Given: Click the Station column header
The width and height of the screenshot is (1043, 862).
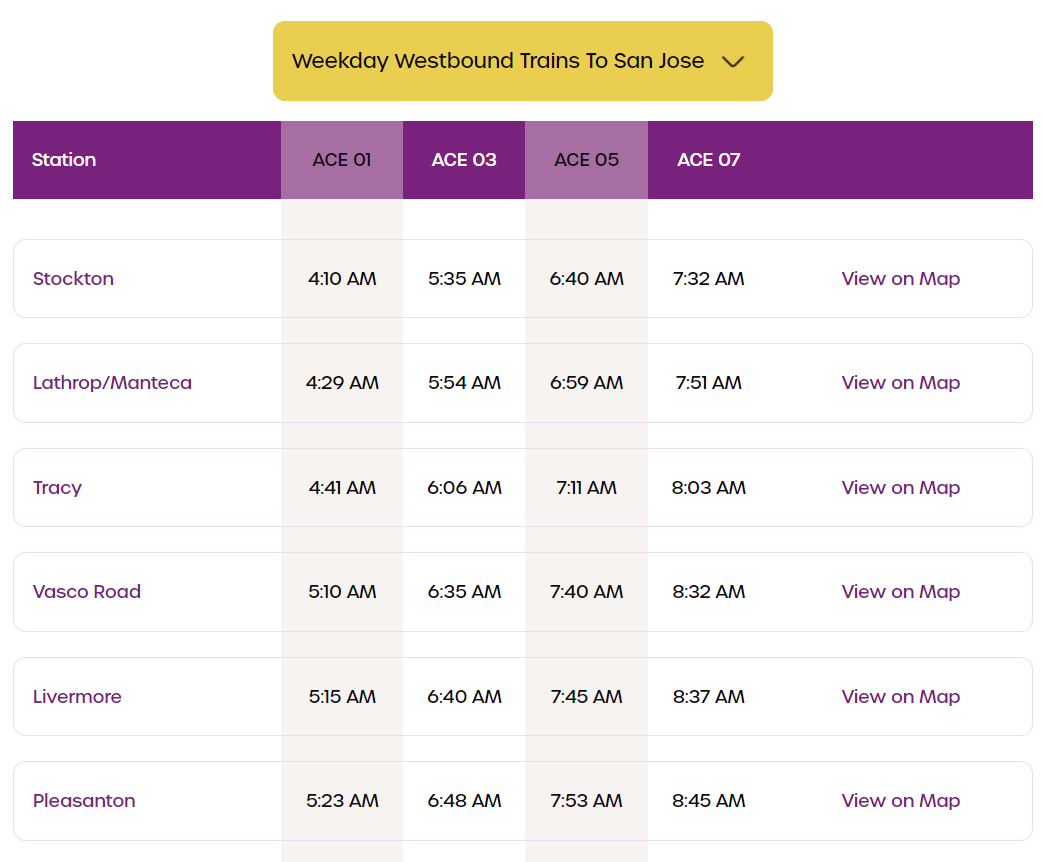Looking at the screenshot, I should [64, 160].
